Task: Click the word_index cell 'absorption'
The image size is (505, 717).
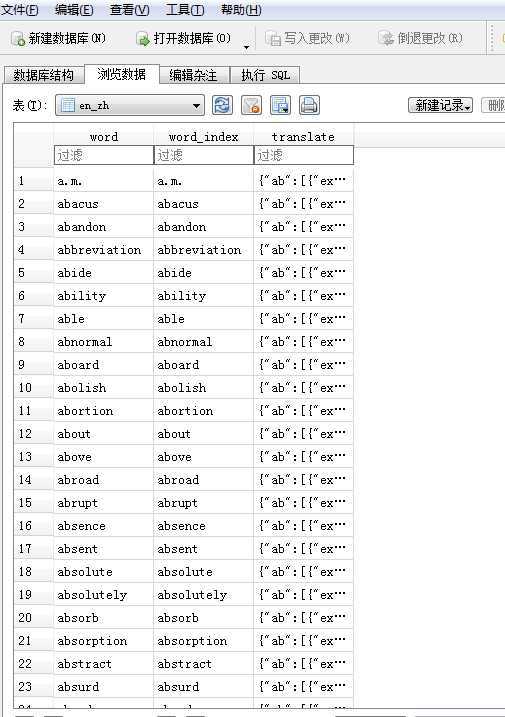Action: click(204, 641)
